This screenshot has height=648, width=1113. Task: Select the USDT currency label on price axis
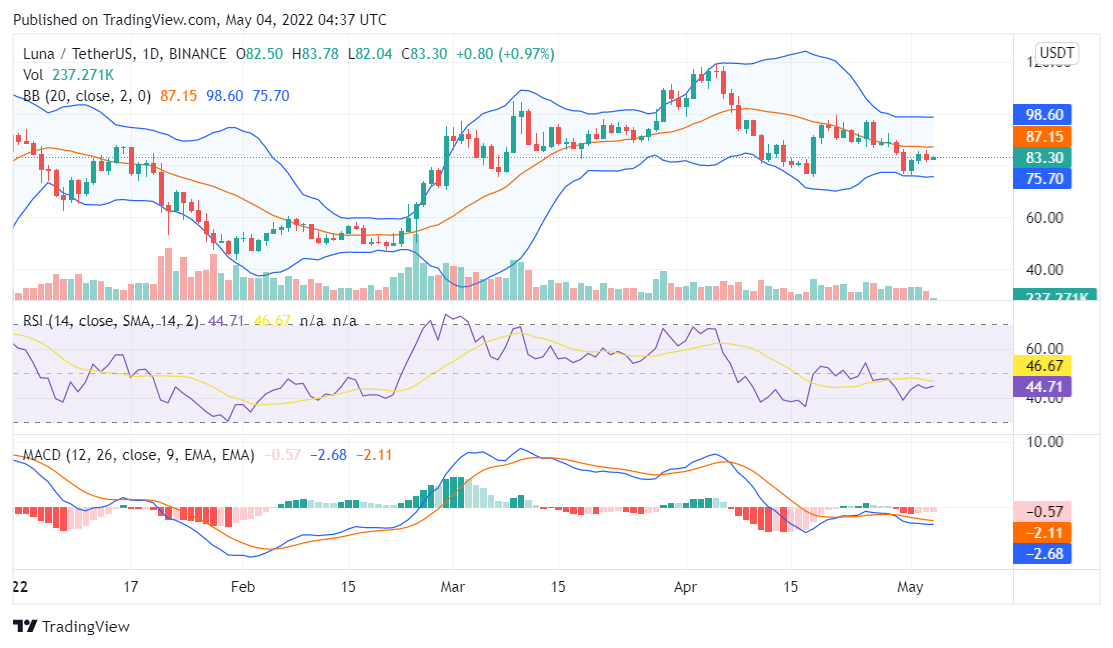tap(1058, 53)
